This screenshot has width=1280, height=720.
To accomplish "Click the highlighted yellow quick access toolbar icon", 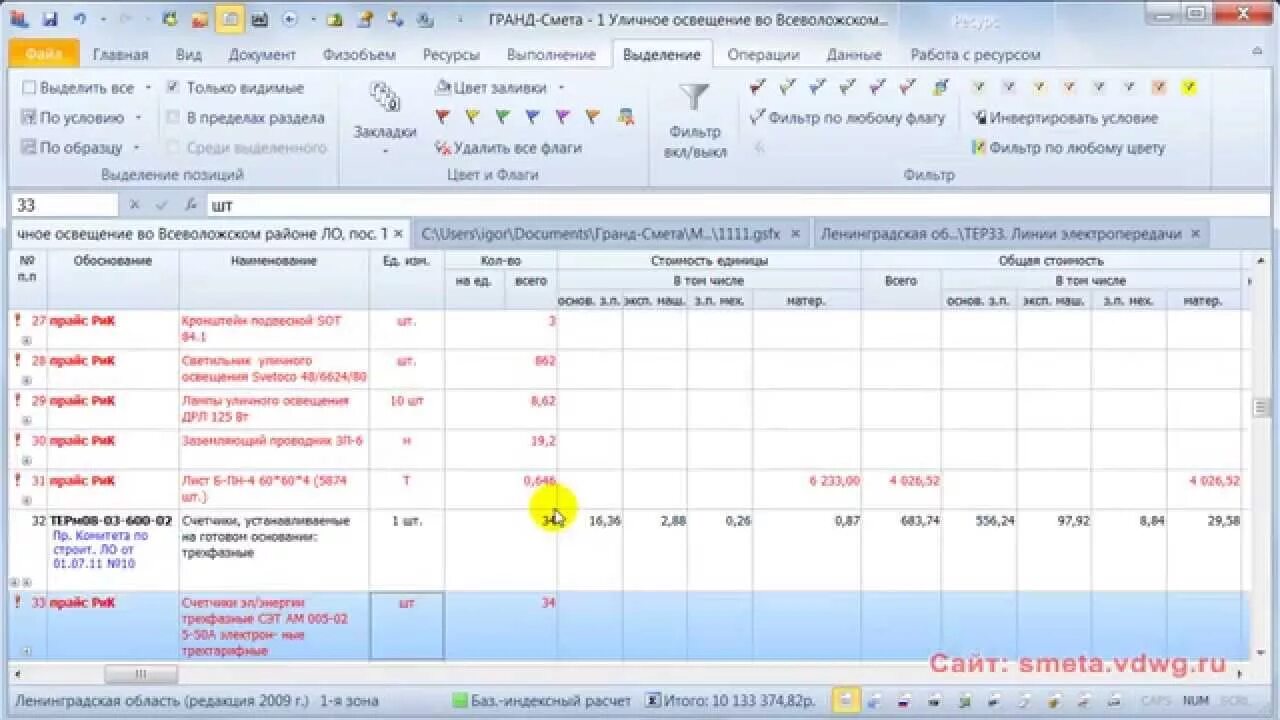I will point(230,19).
